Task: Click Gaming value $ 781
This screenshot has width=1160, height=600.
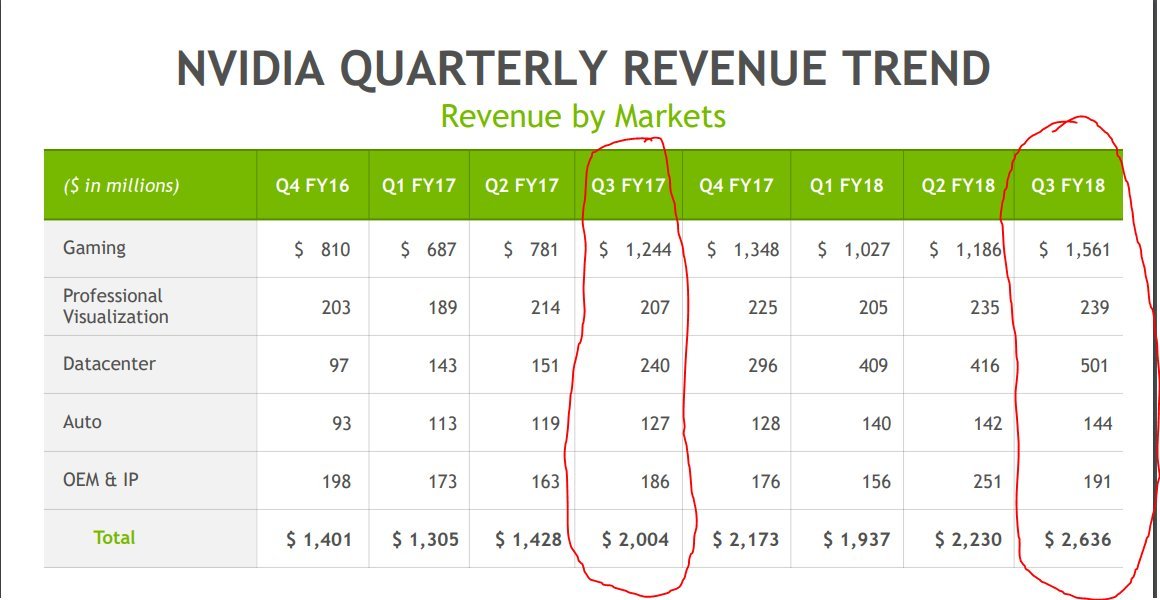Action: coord(530,250)
